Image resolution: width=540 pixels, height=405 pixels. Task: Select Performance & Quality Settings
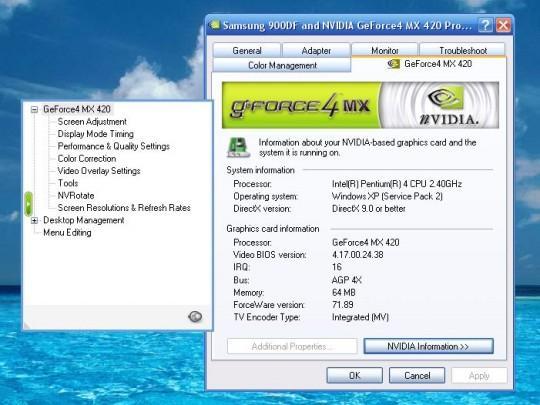coord(114,146)
